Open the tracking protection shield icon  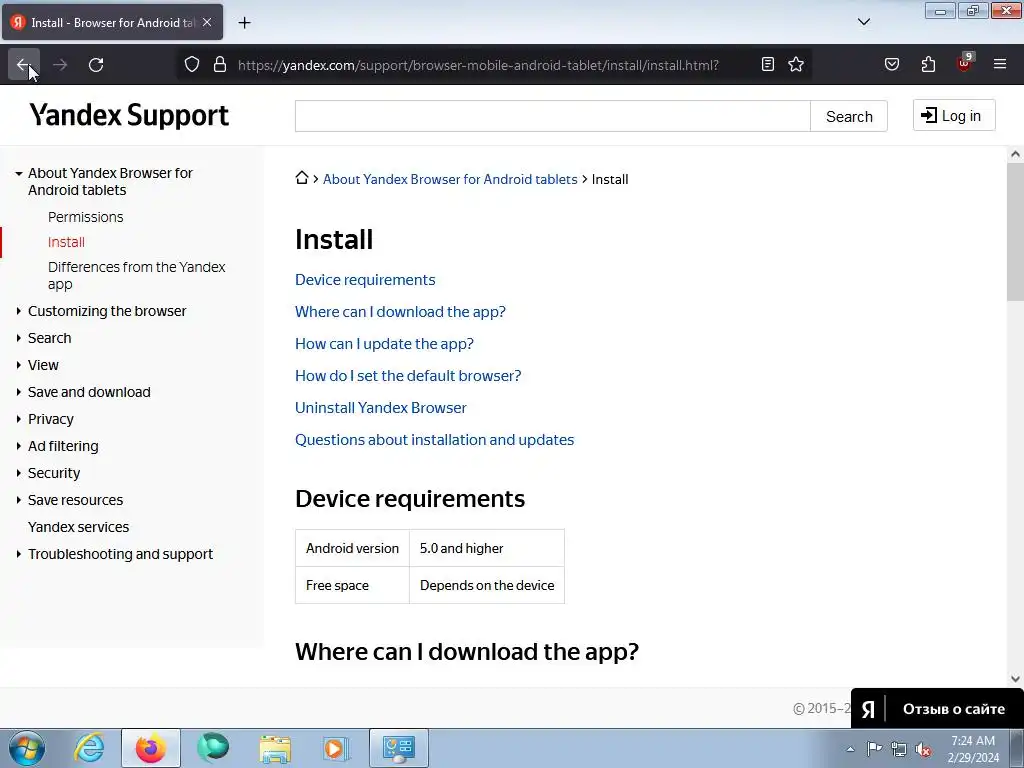coord(191,64)
